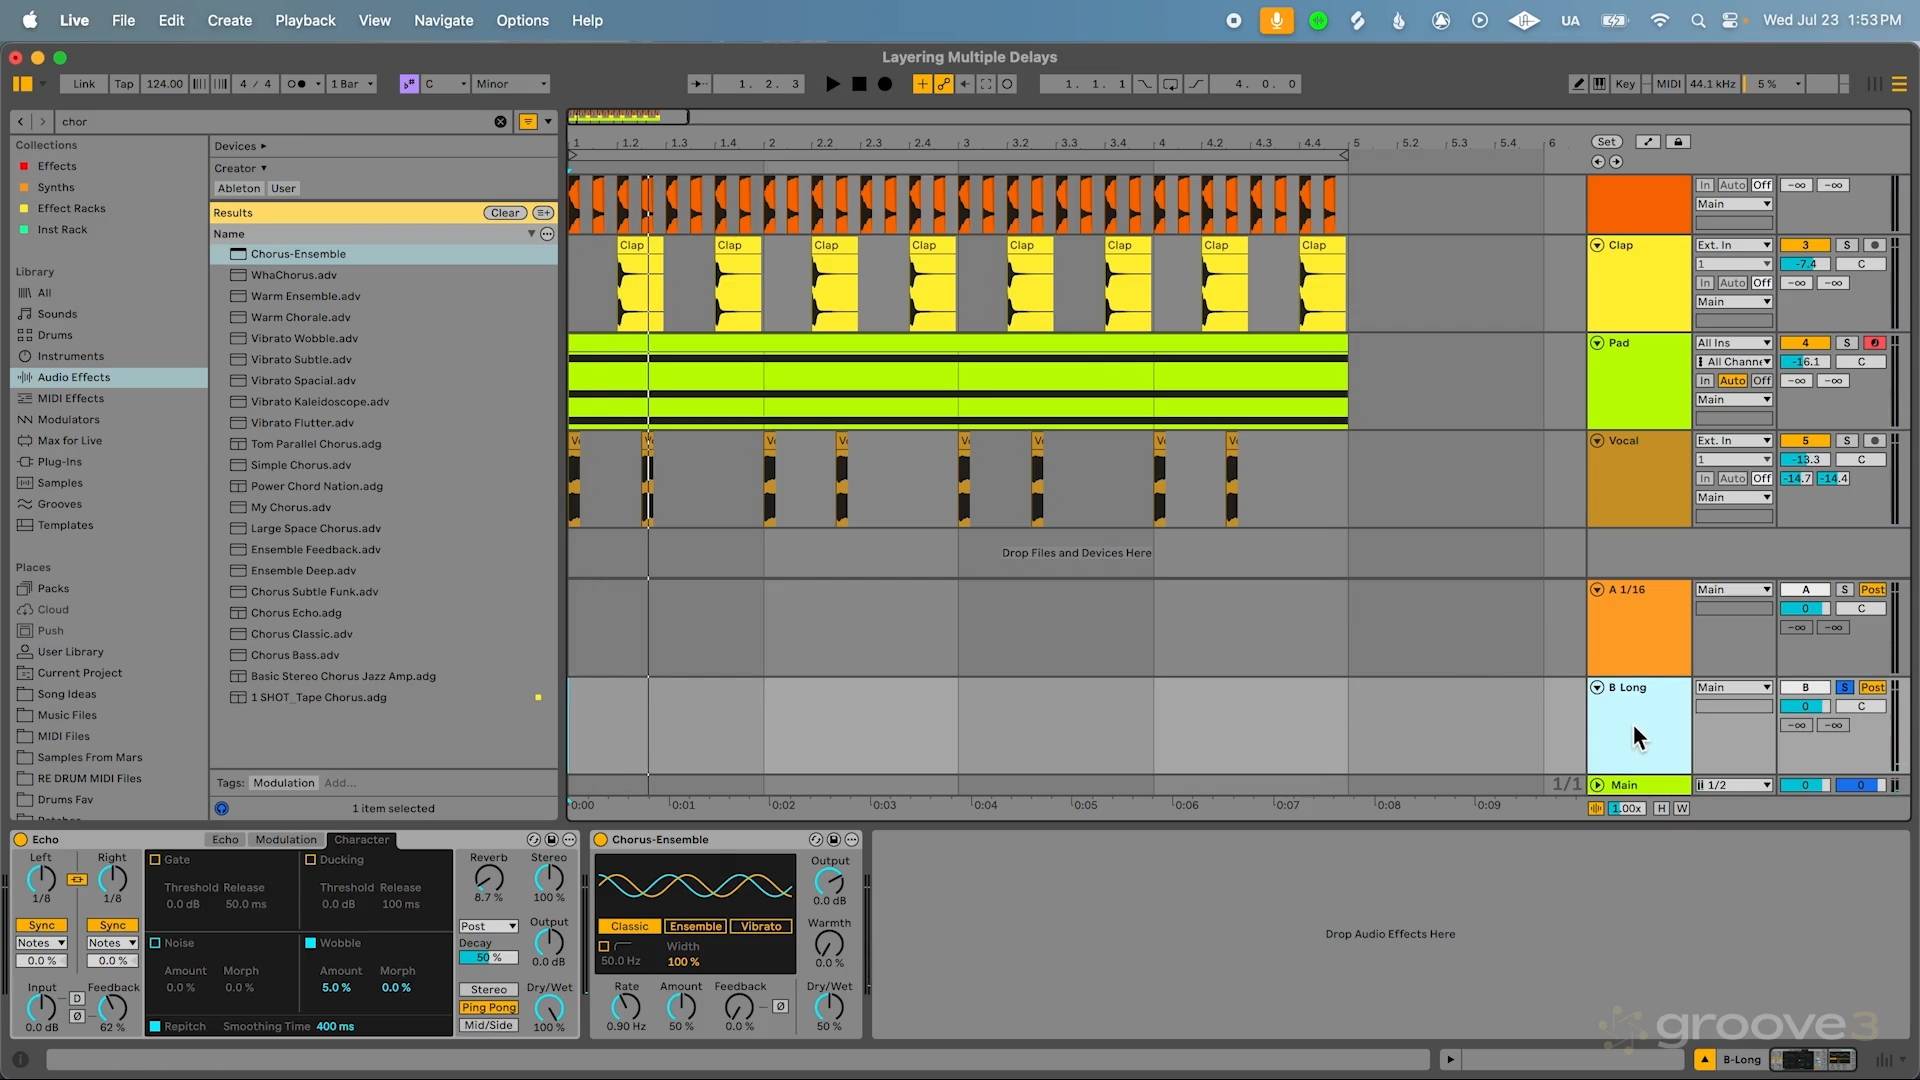The height and width of the screenshot is (1080, 1920).
Task: Open the 1 Bar quantization dropdown
Action: [352, 84]
